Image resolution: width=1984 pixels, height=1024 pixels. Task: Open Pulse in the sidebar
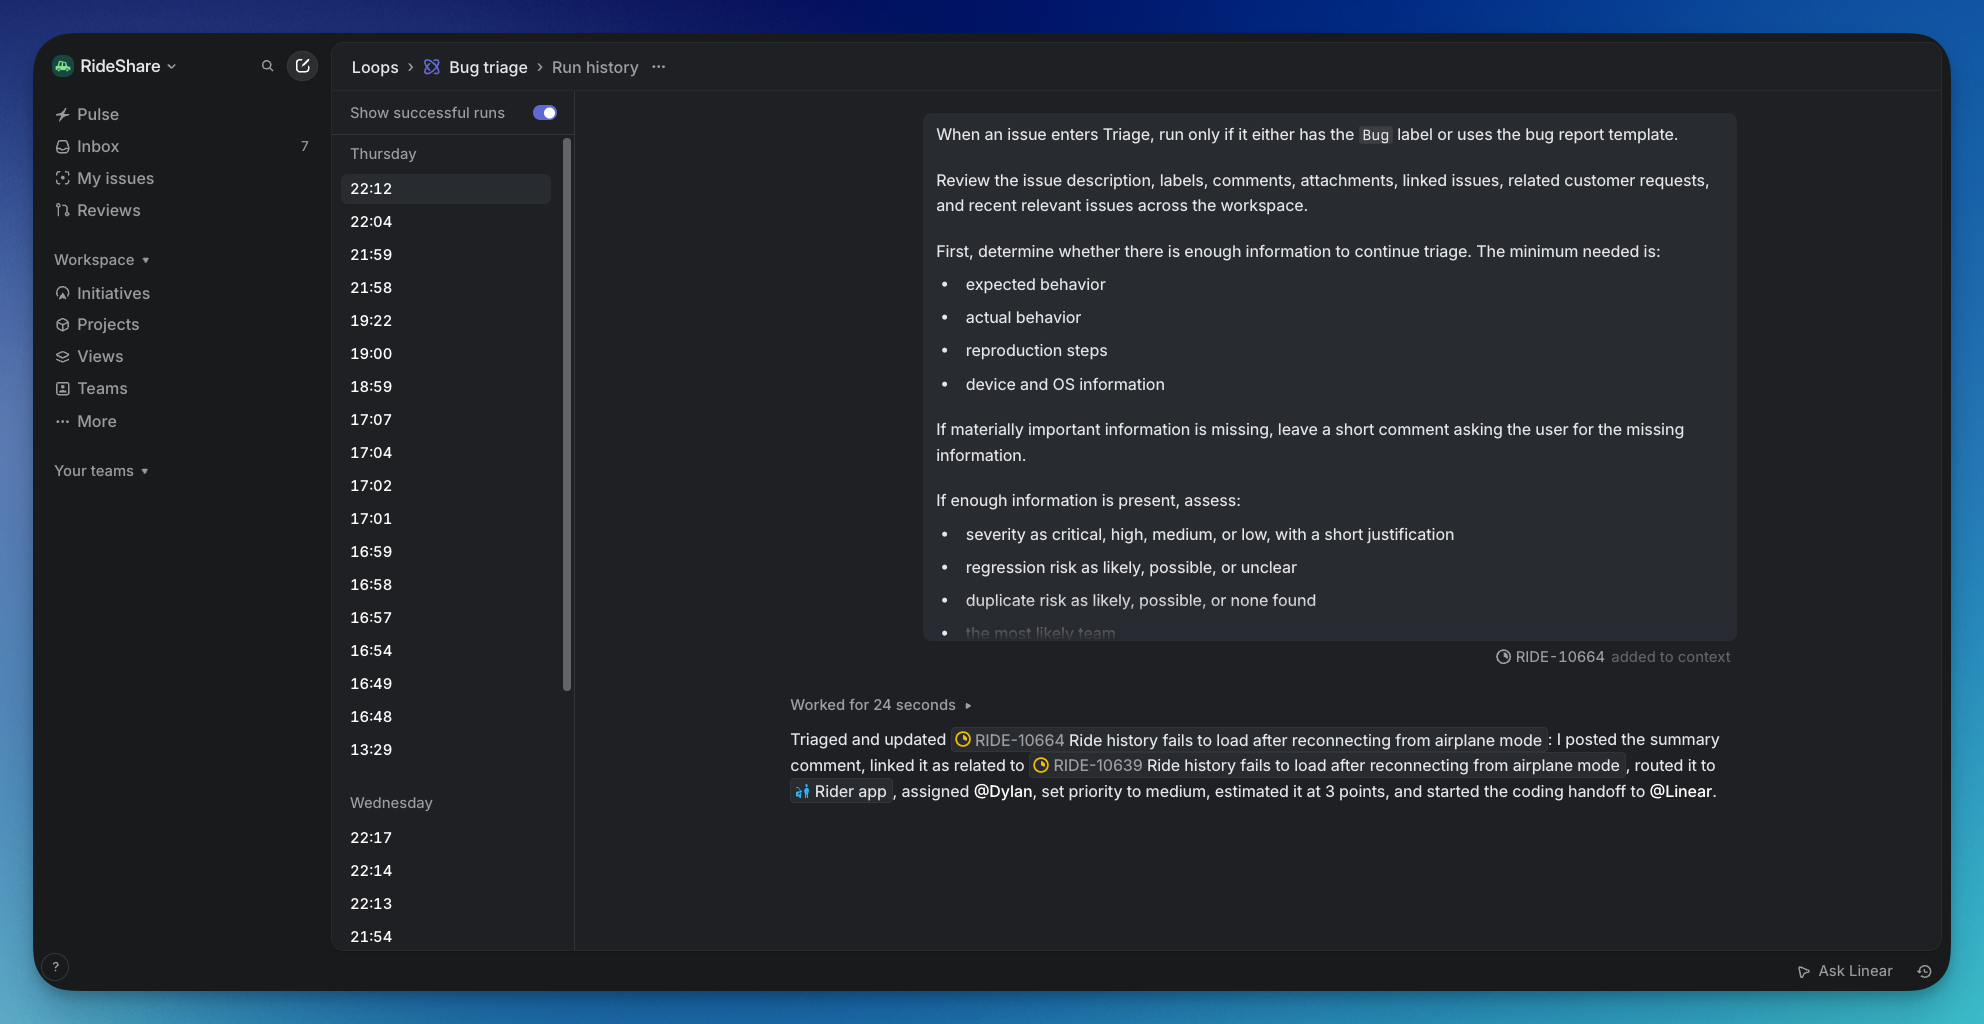98,114
